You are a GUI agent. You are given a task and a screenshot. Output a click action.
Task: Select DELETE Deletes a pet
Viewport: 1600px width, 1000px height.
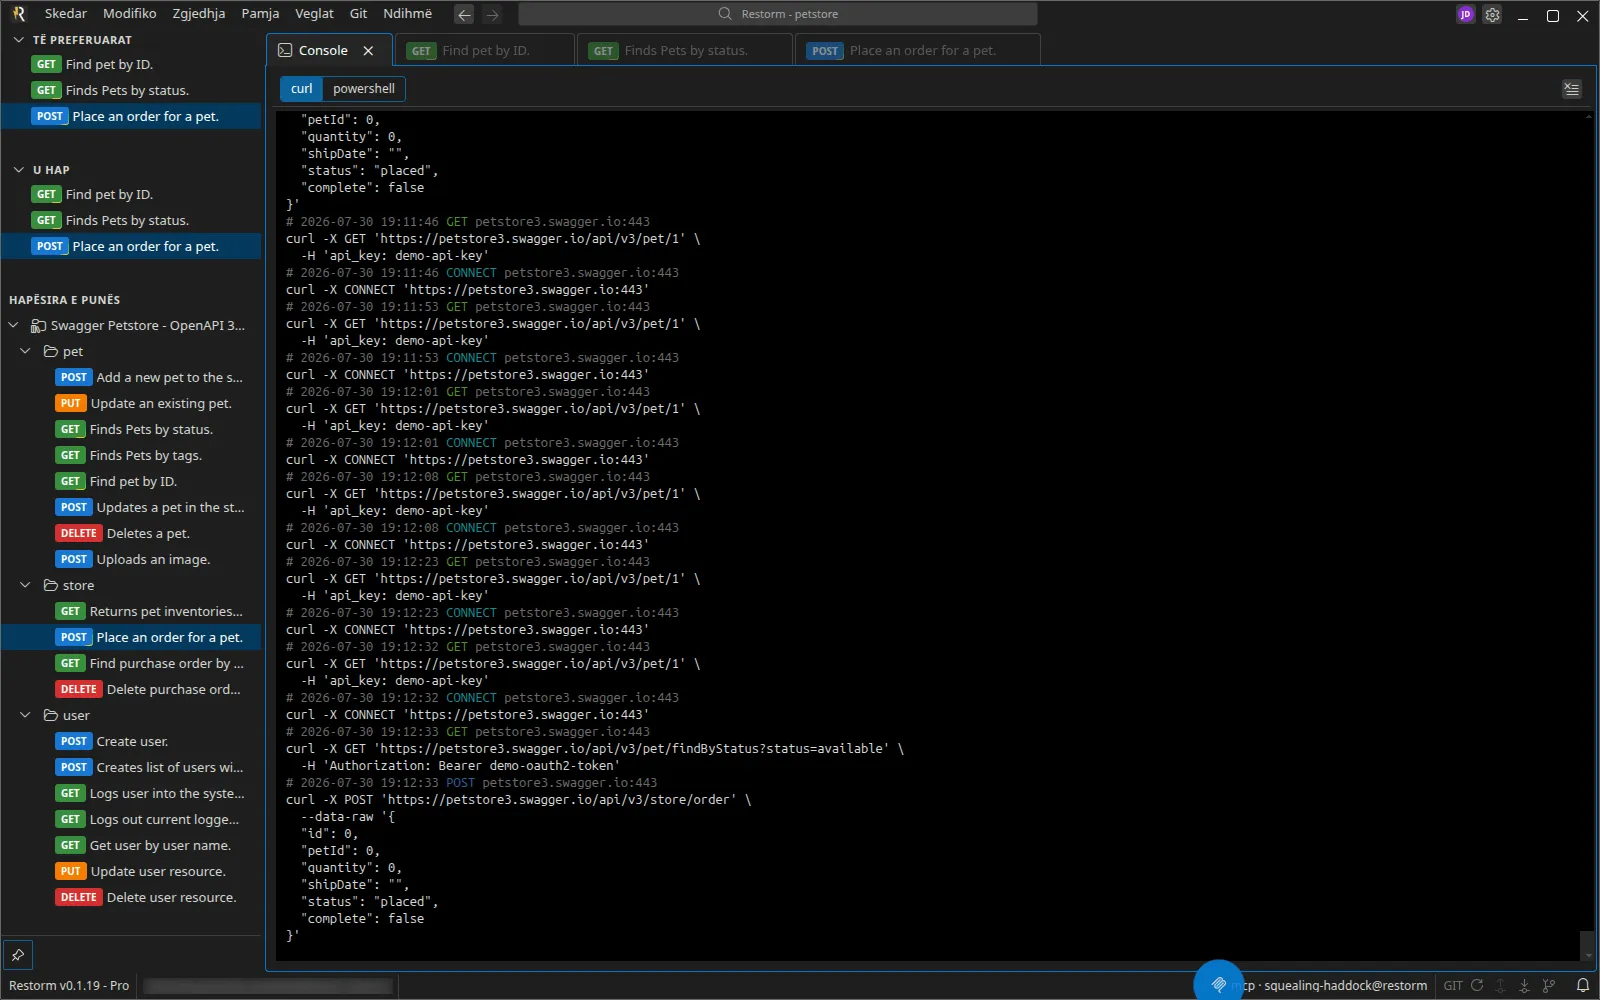coord(132,533)
